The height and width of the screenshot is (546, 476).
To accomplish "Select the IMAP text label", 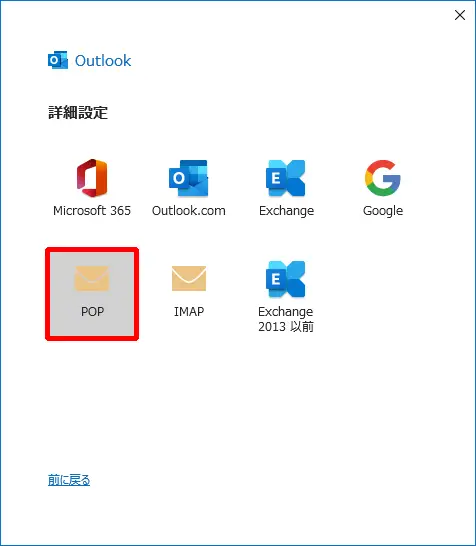I will (189, 311).
